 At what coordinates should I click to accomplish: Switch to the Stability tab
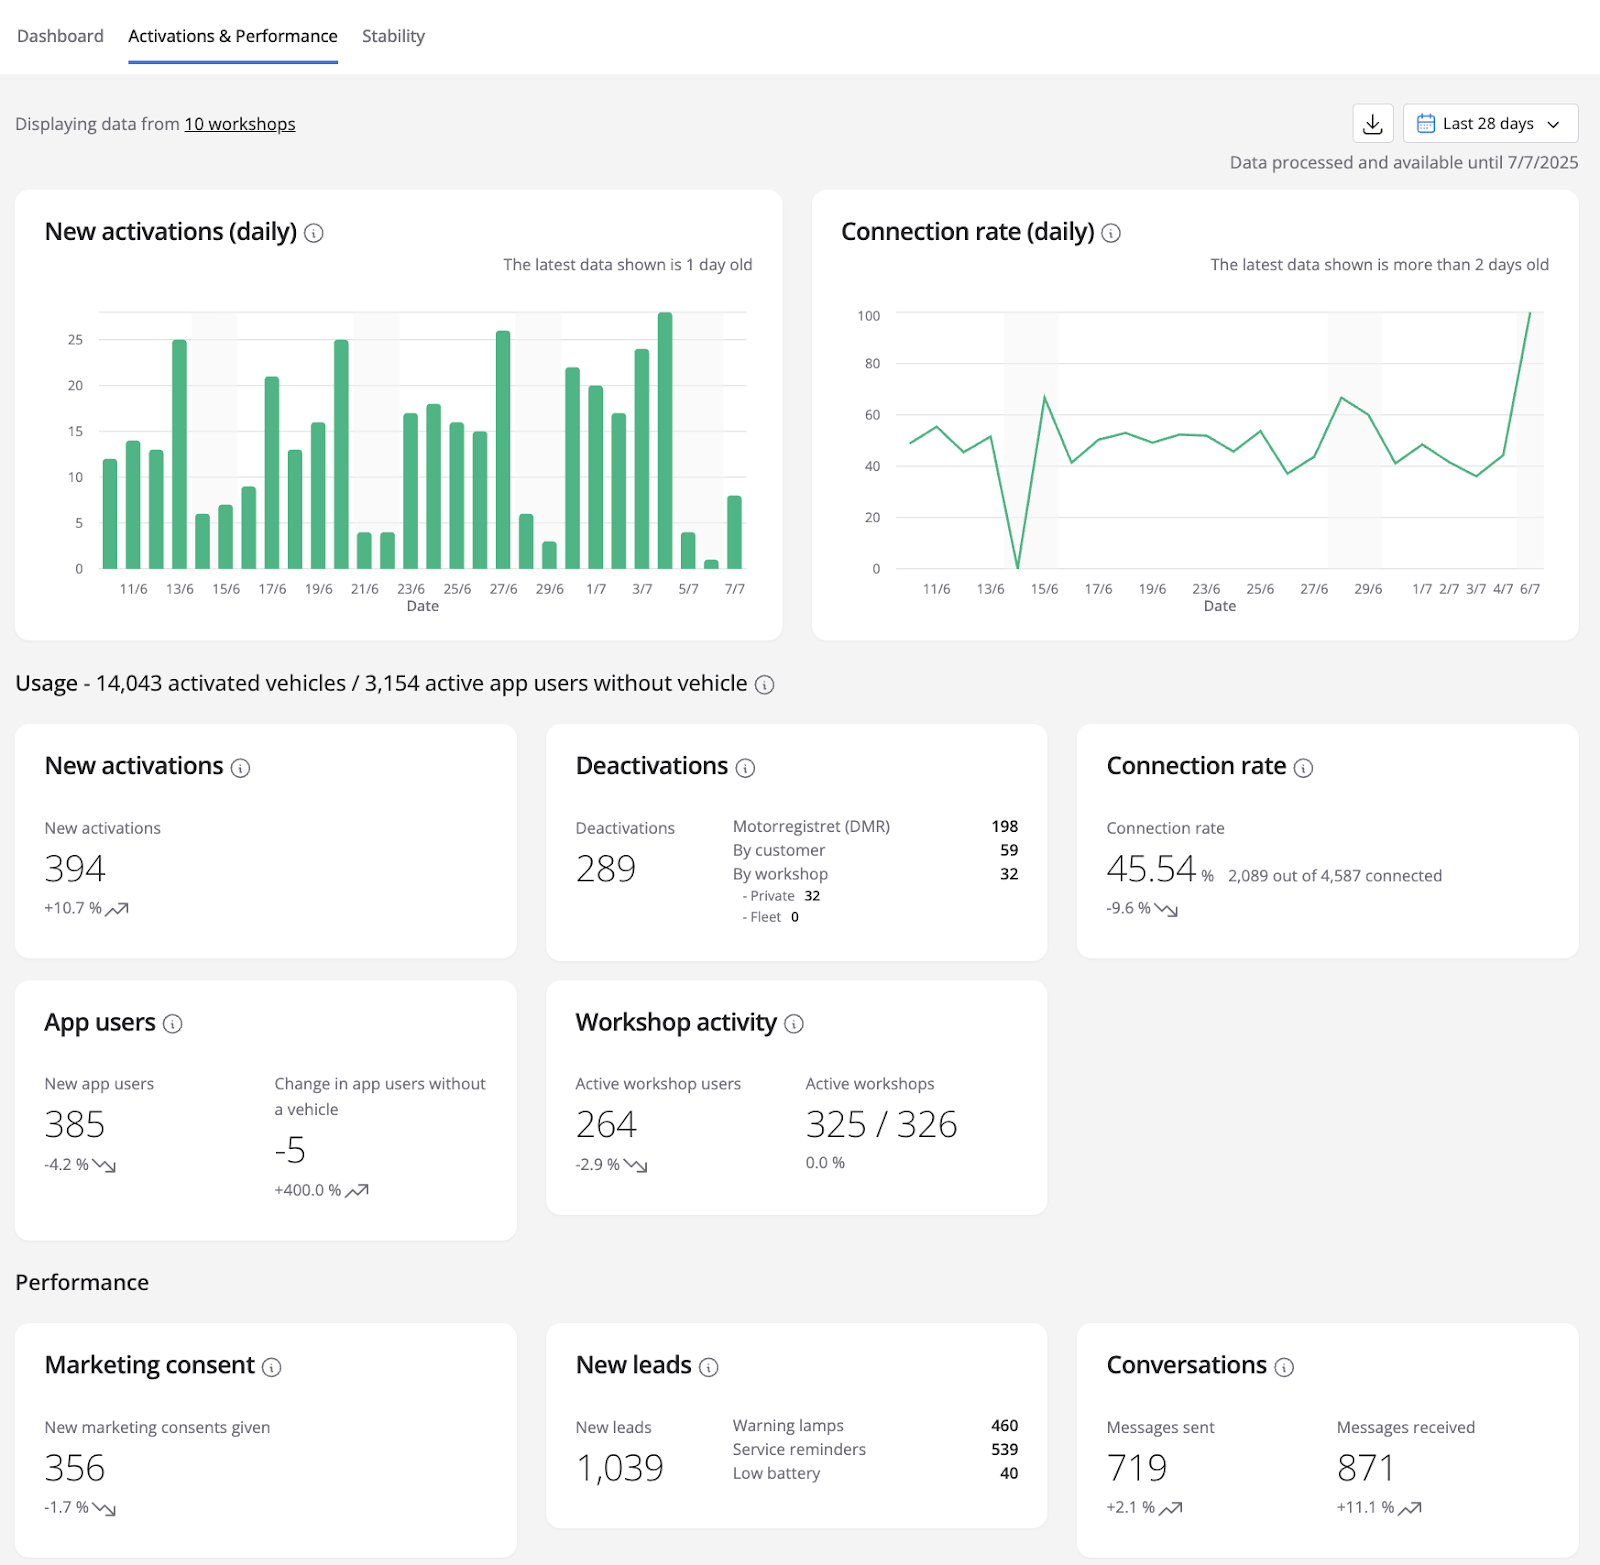pos(393,36)
